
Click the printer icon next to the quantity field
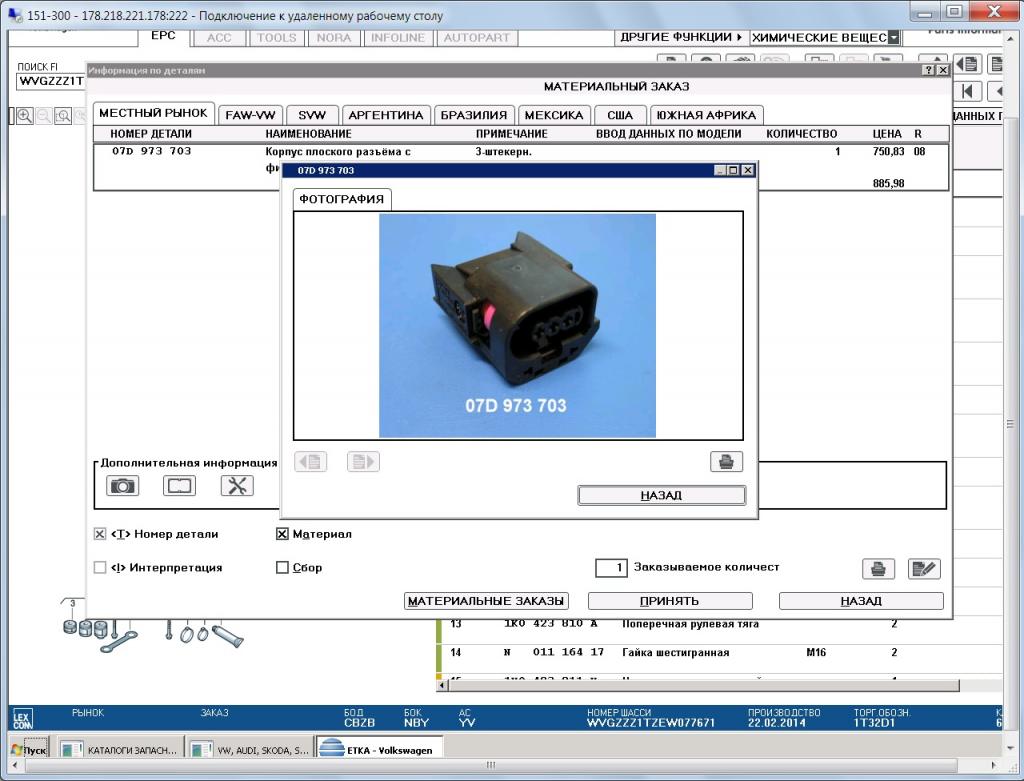click(x=878, y=568)
